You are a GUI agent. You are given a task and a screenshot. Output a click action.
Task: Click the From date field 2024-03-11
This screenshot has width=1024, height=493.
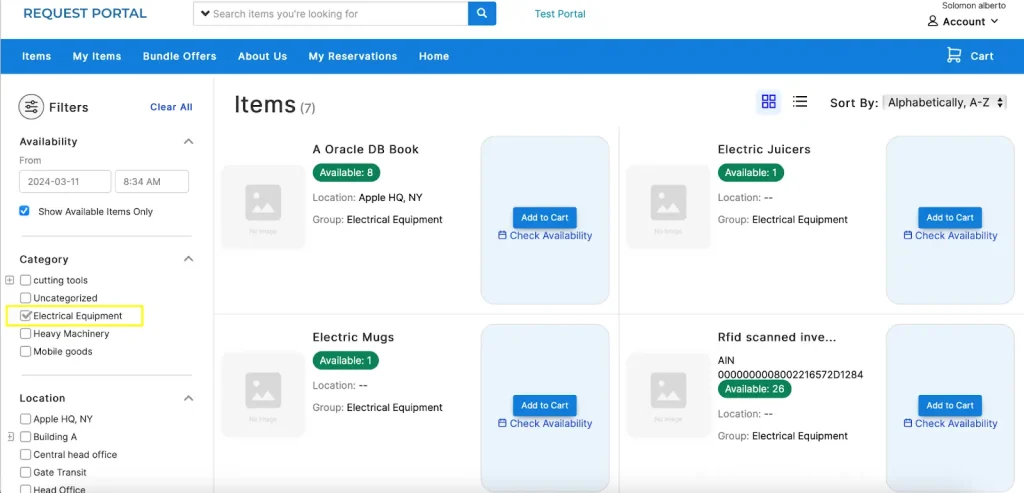(65, 182)
